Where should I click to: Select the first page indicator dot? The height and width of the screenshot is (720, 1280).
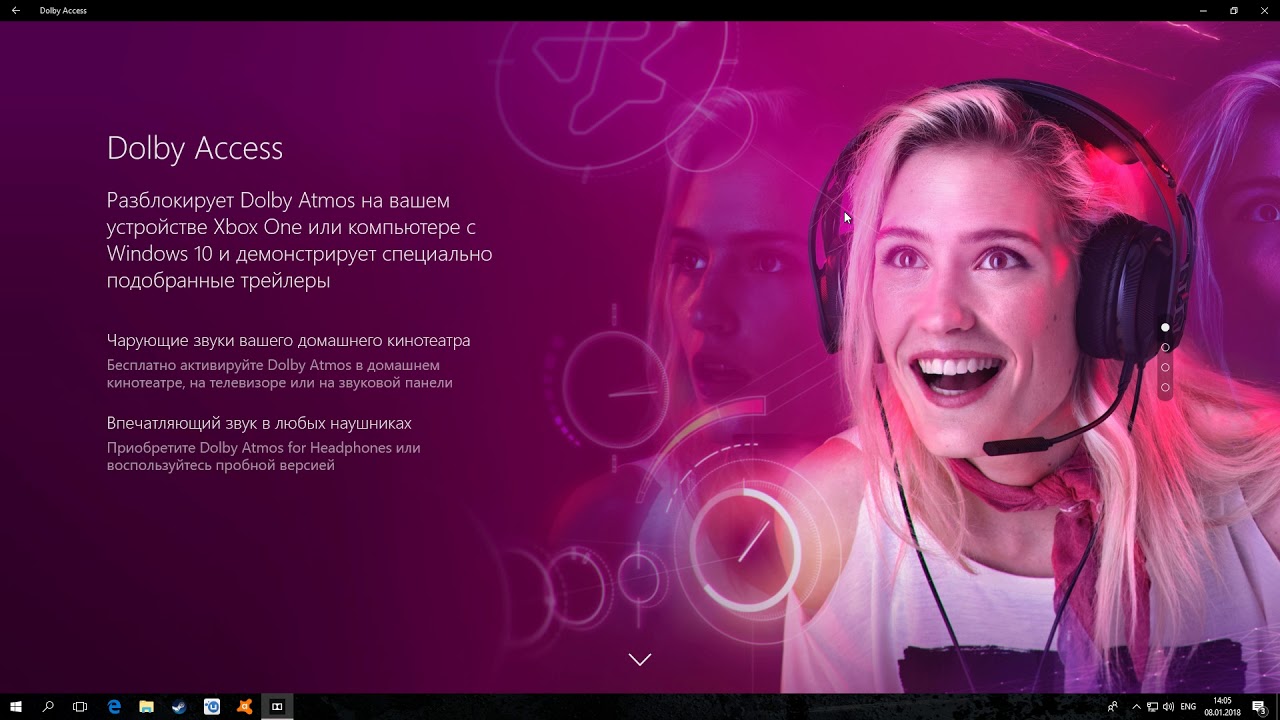click(x=1165, y=327)
